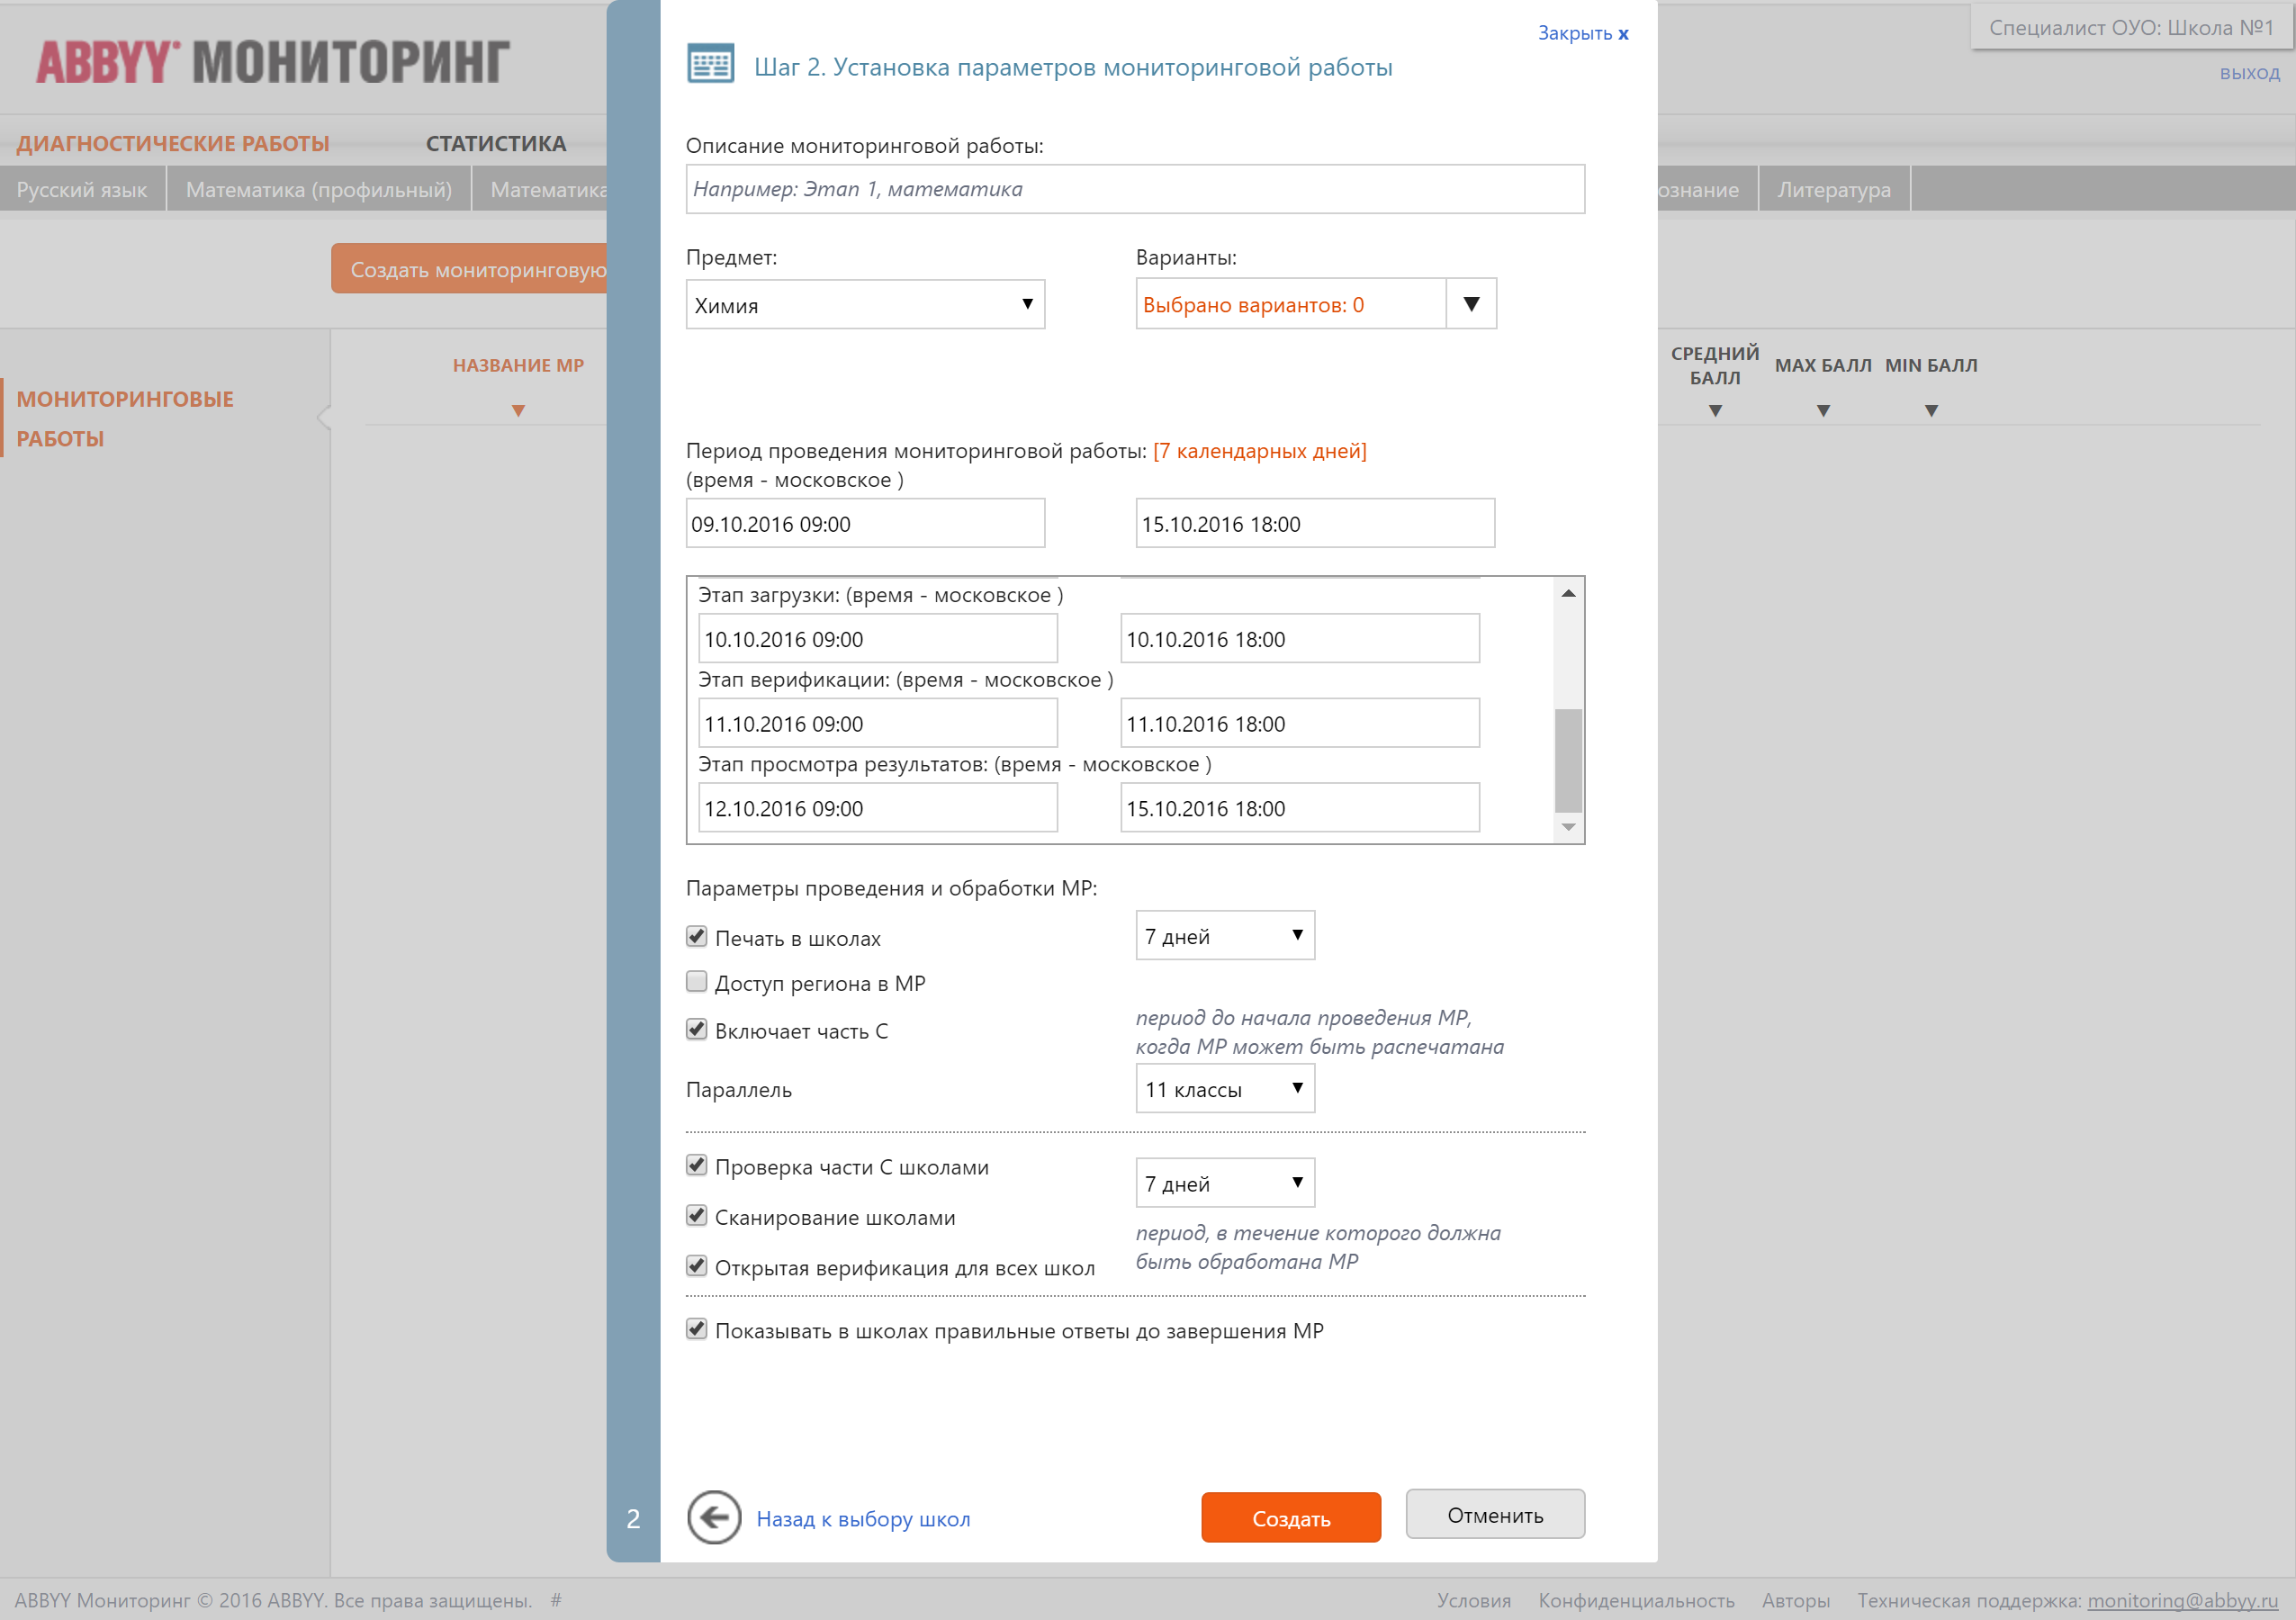
Task: Click sort arrow under MIN БАЛЛ column
Action: 1930,411
